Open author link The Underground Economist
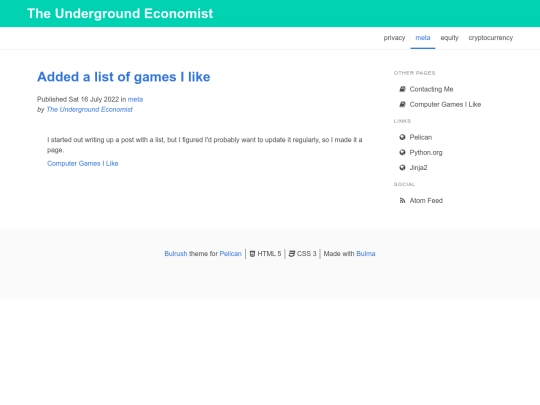 (90, 110)
